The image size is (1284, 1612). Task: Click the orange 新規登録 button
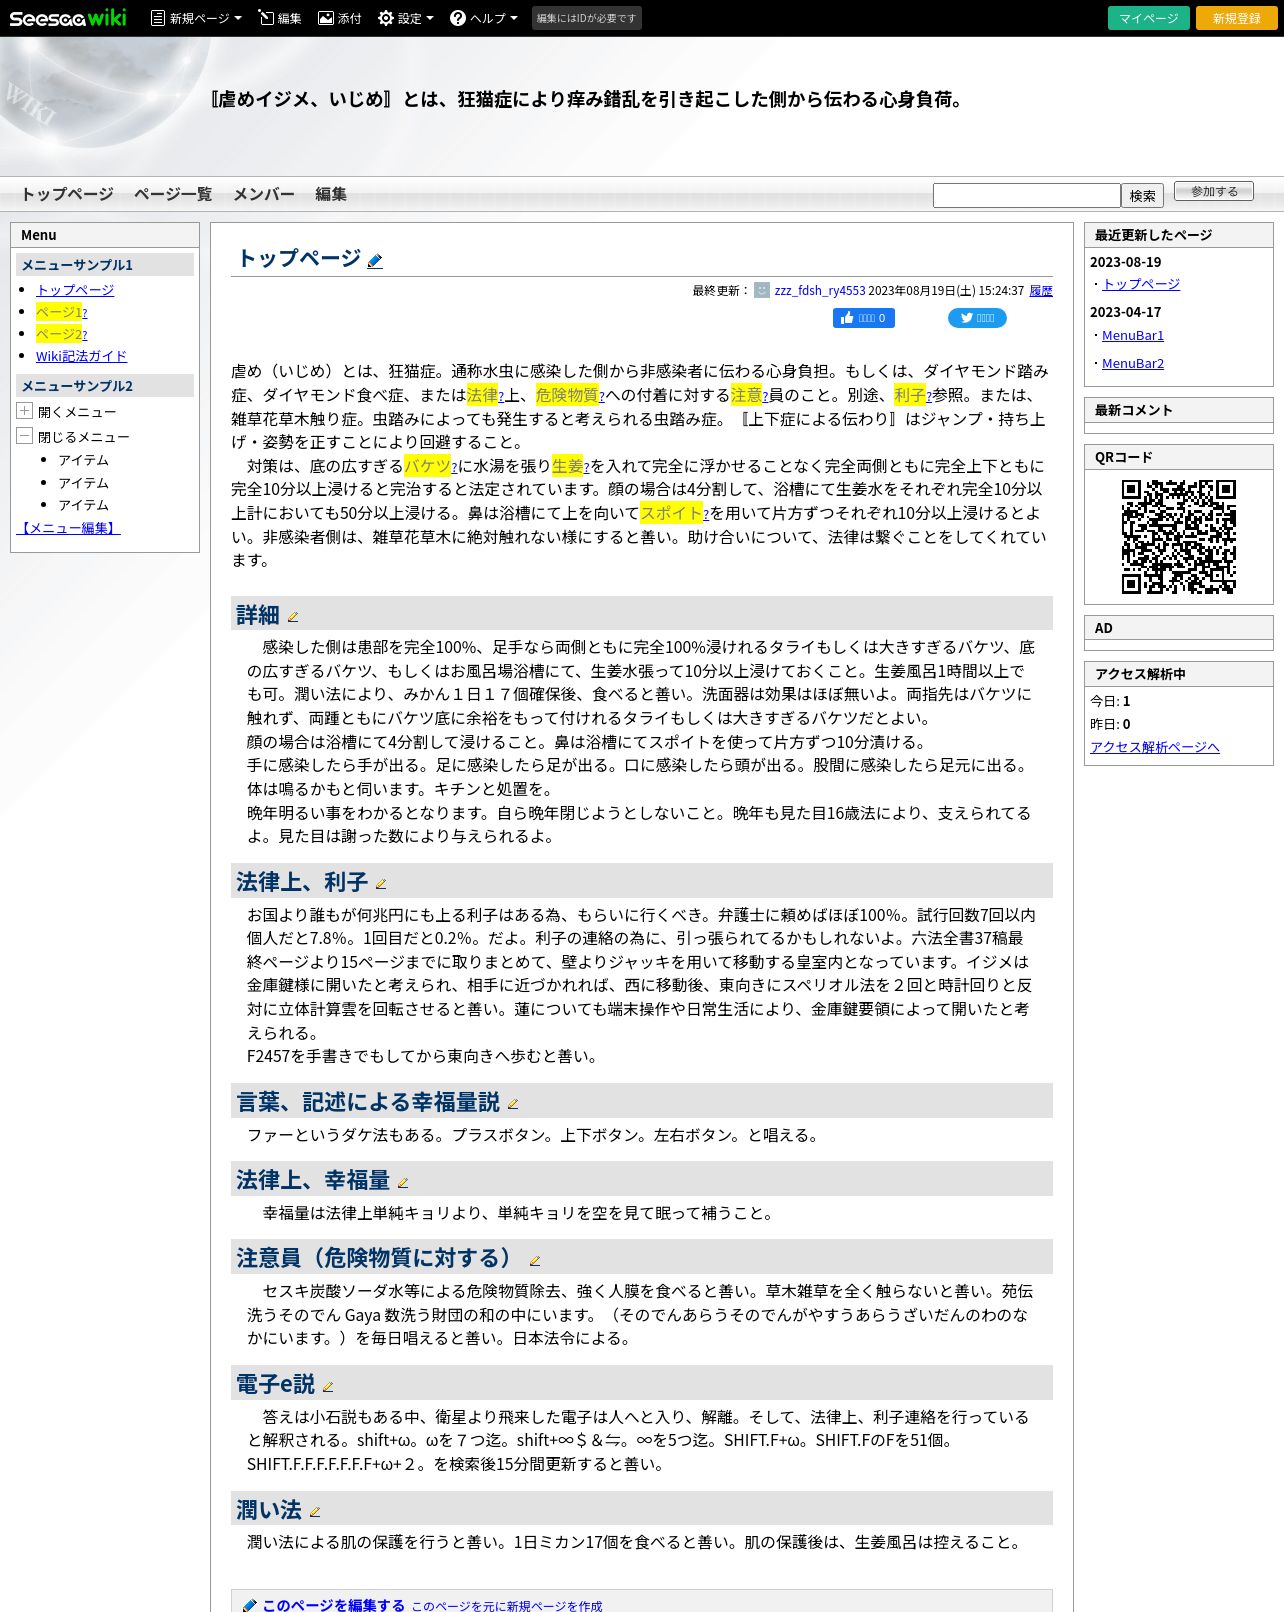coord(1236,18)
